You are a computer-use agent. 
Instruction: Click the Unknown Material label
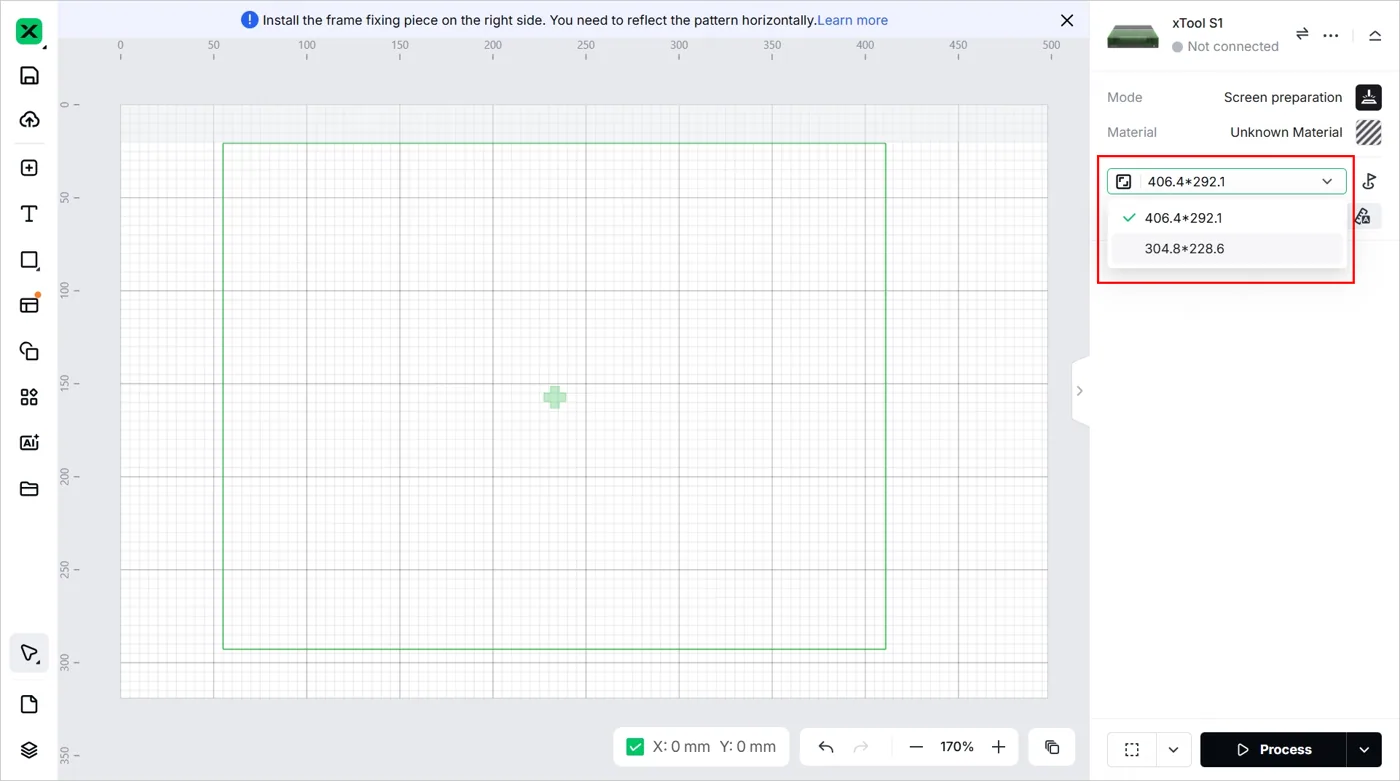pos(1286,132)
